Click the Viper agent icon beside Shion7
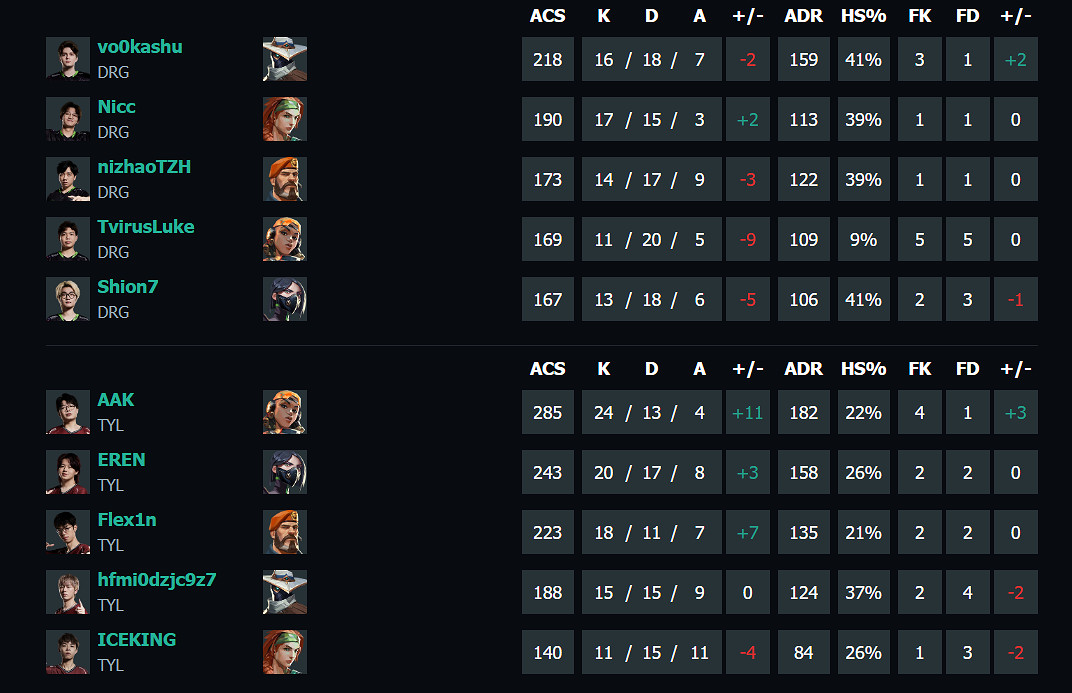The height and width of the screenshot is (693, 1072). click(285, 299)
